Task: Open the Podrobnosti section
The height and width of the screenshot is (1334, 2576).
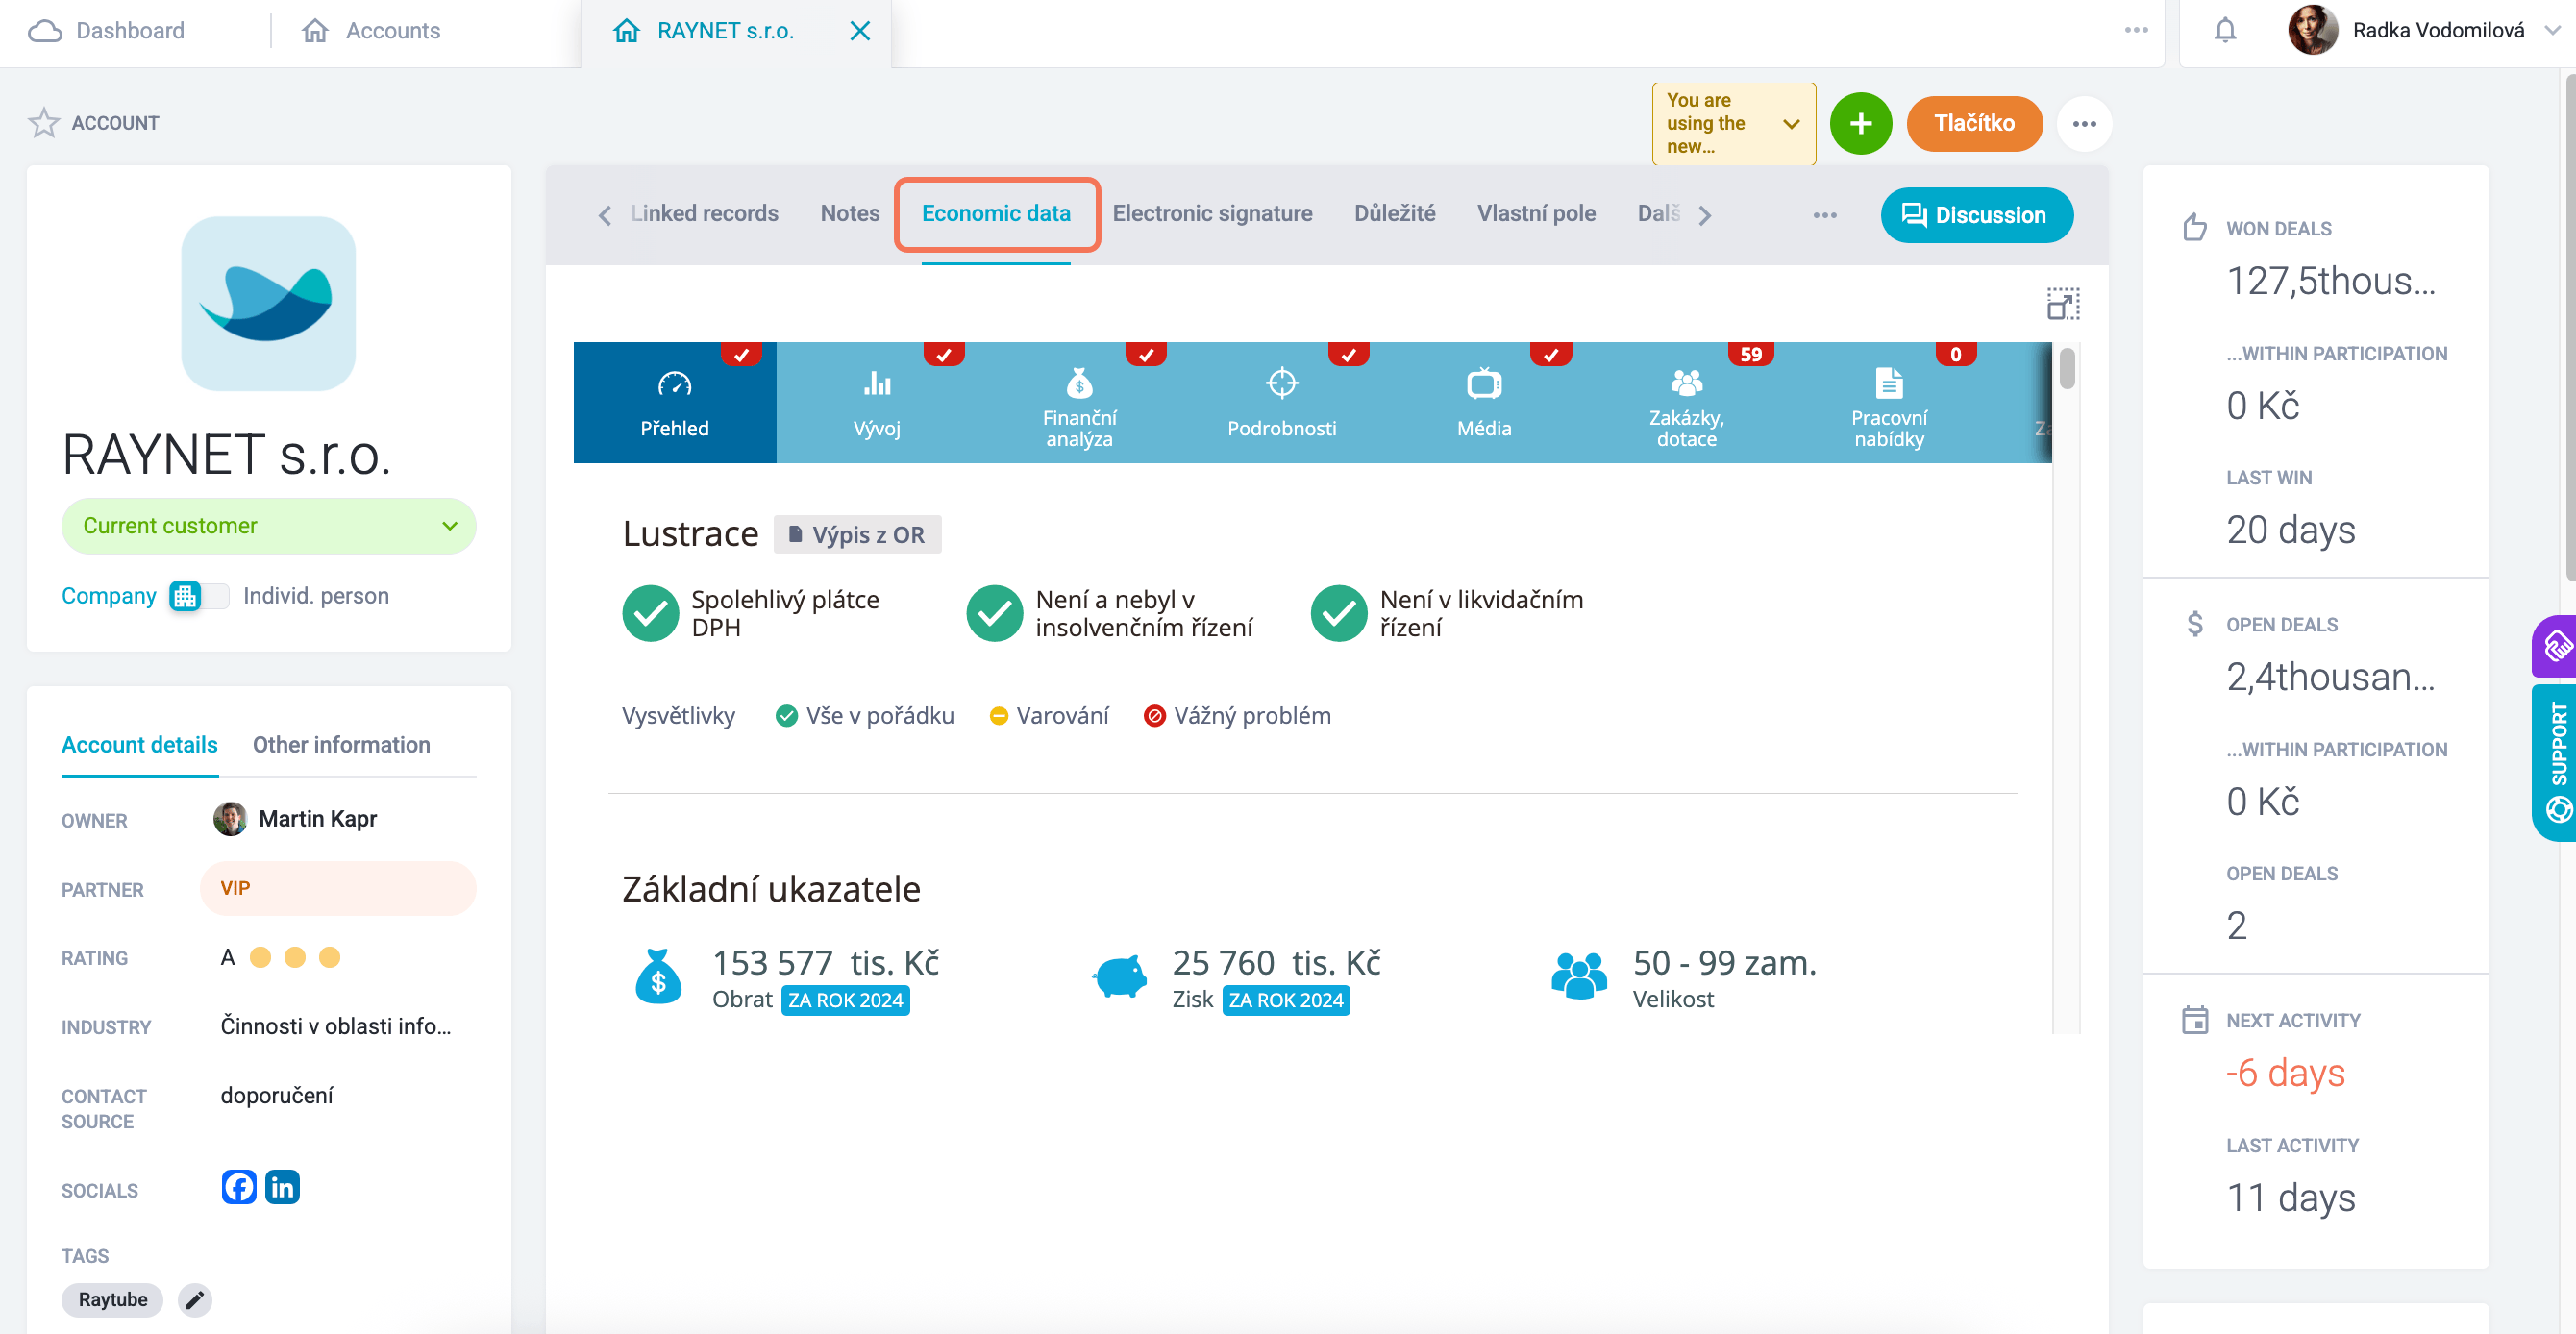Action: (1282, 403)
